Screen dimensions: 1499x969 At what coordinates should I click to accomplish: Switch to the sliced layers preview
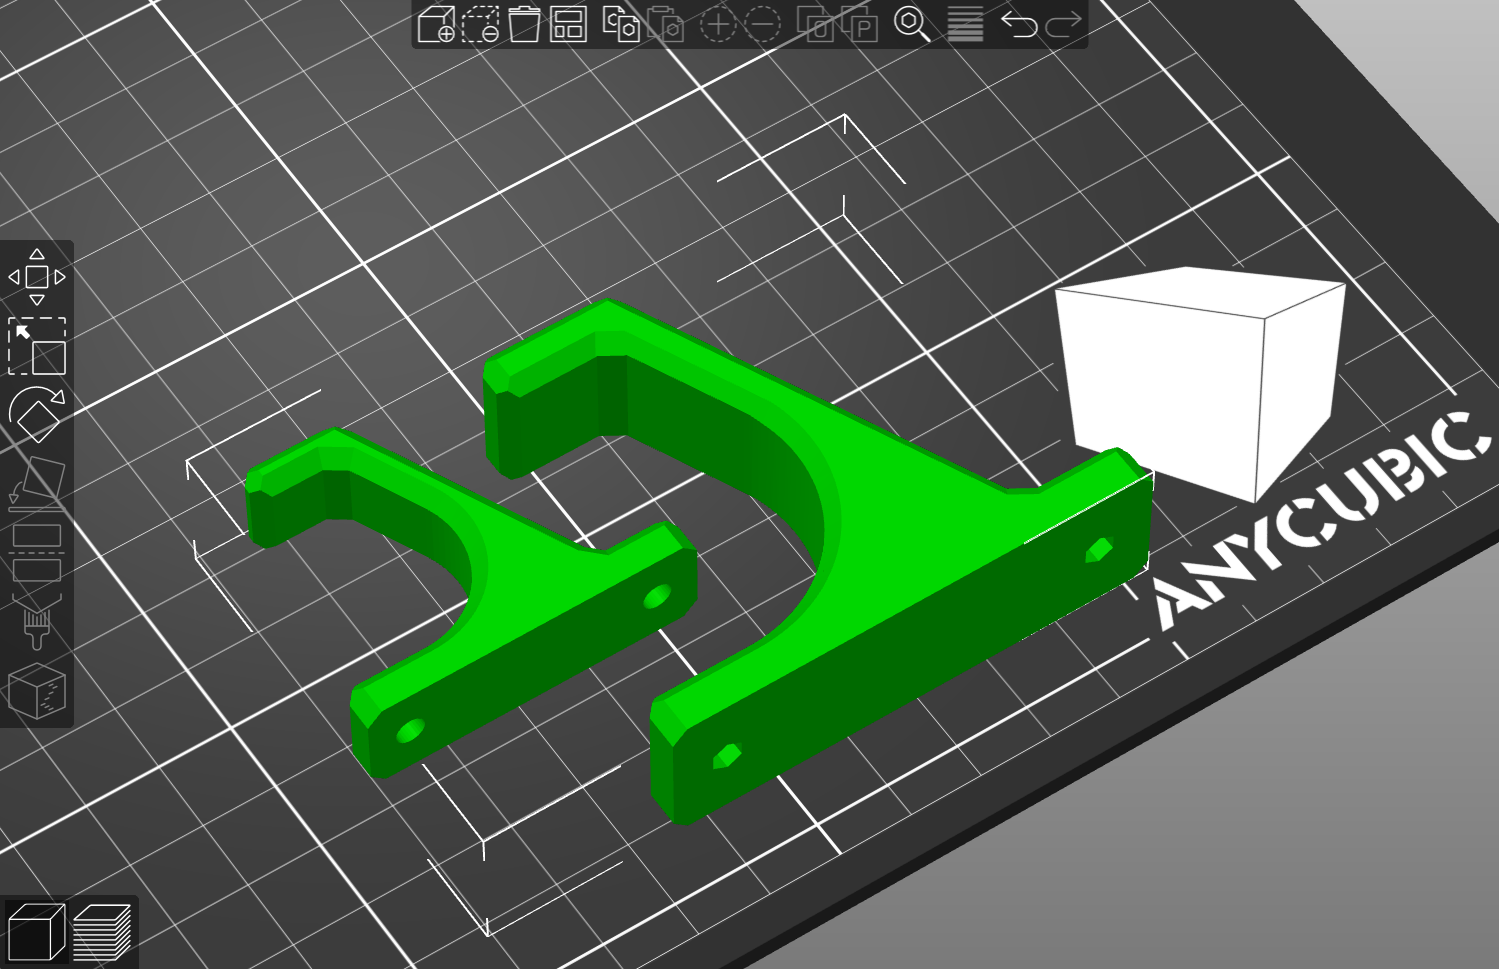pyautogui.click(x=102, y=931)
